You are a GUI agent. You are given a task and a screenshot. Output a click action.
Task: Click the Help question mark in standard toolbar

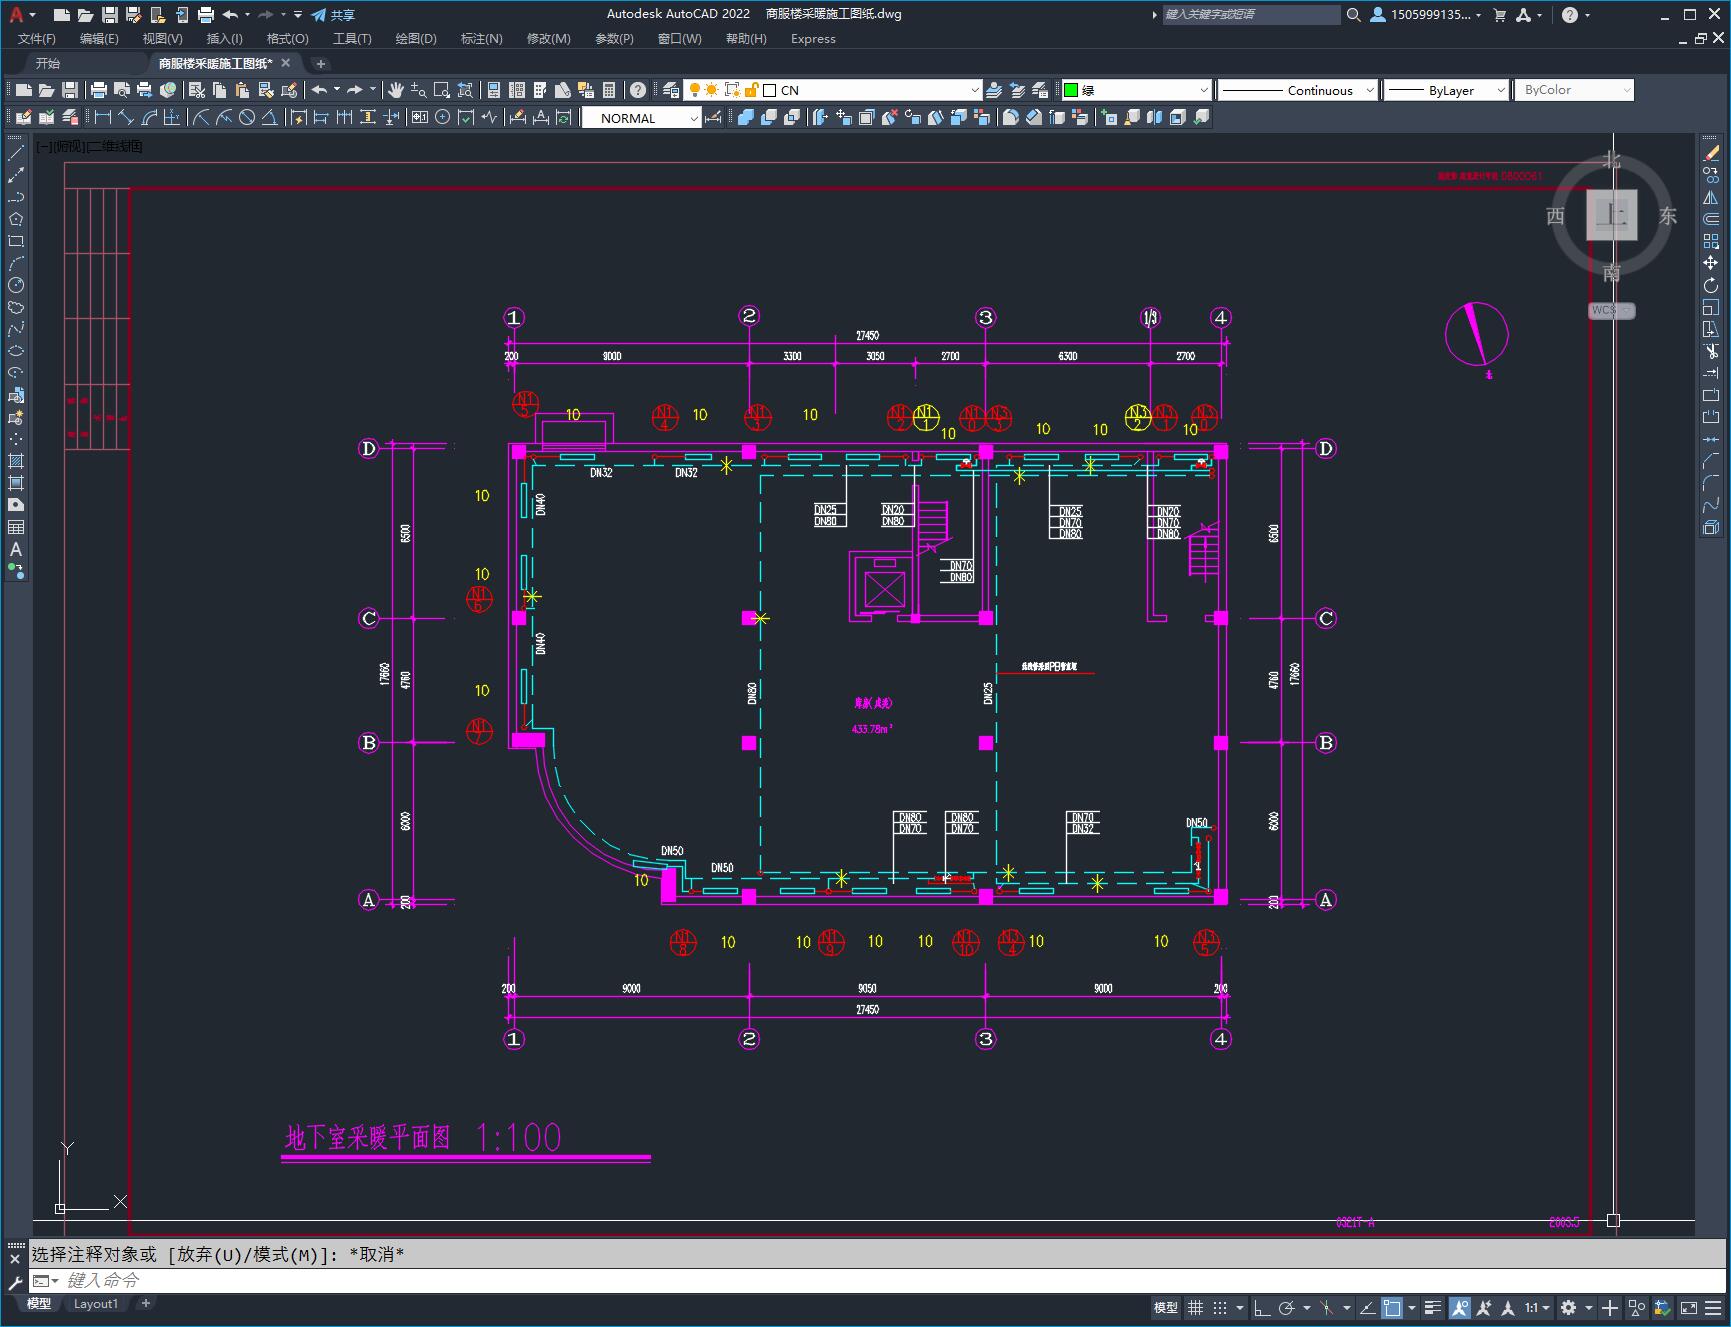[638, 90]
